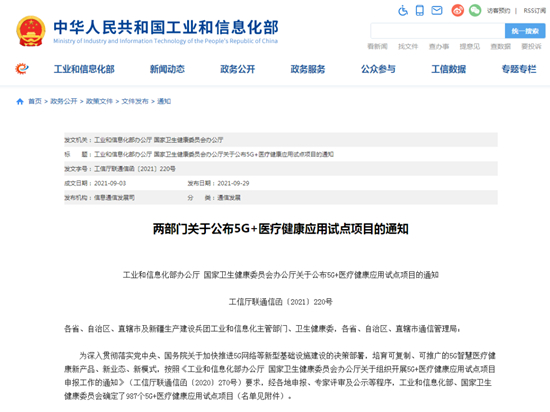This screenshot has height=412, width=550.
Task: Click the RSS订阅 link
Action: click(x=535, y=11)
